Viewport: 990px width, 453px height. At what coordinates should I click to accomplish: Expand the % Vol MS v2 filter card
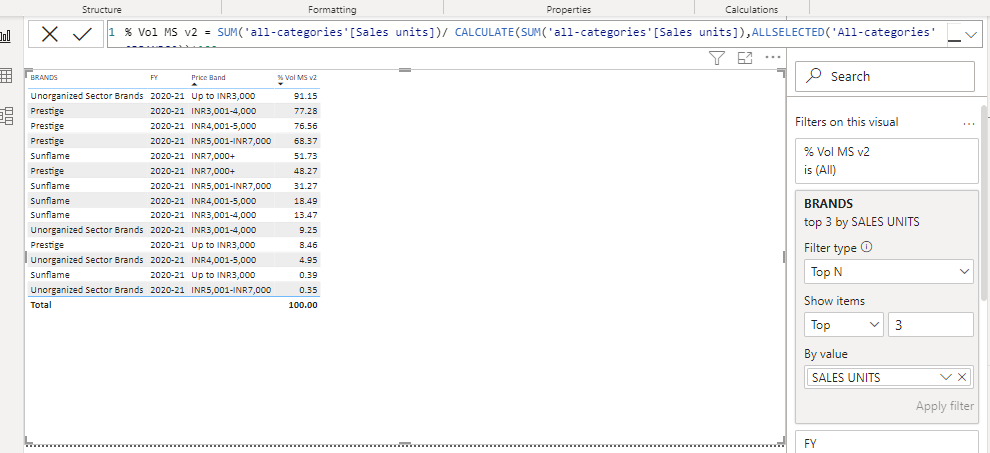tap(887, 160)
